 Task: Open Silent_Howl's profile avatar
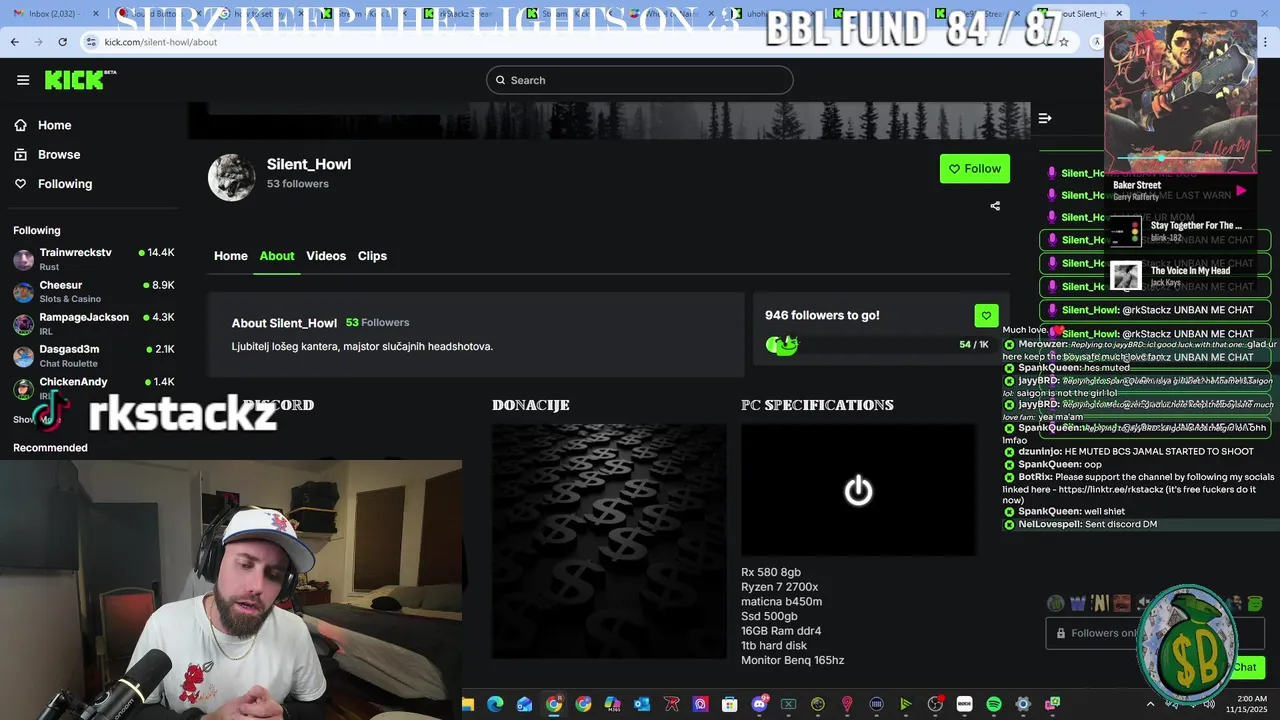click(231, 177)
